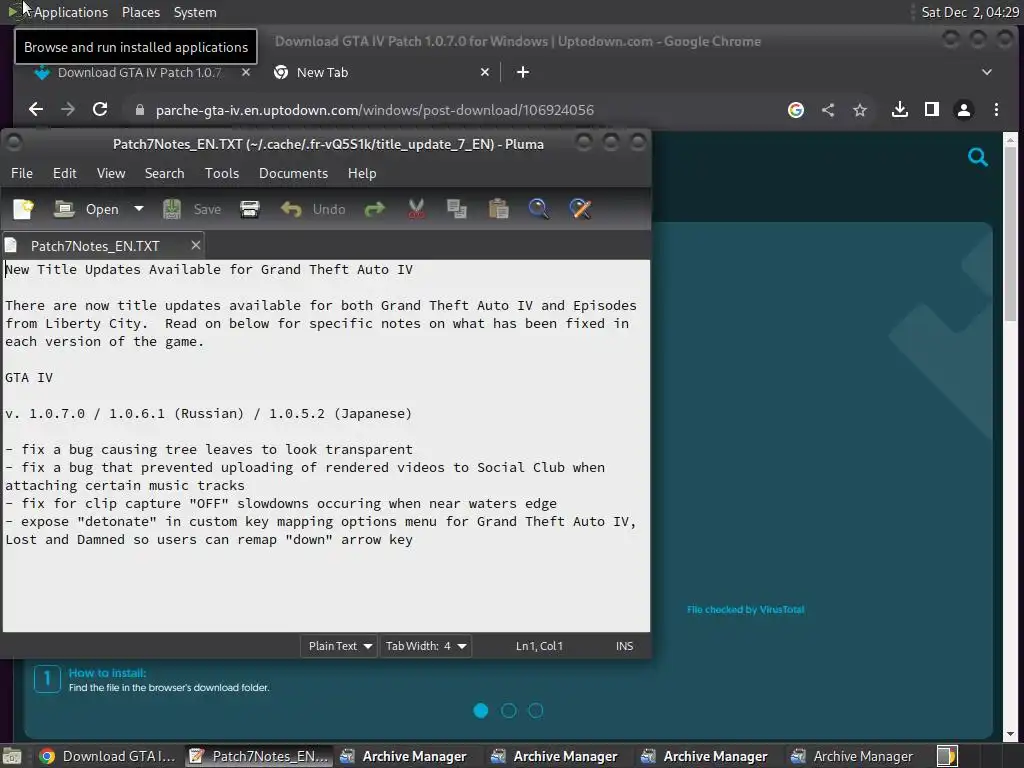The height and width of the screenshot is (768, 1024).
Task: Select the second carousel dot on webpage
Action: (x=509, y=711)
